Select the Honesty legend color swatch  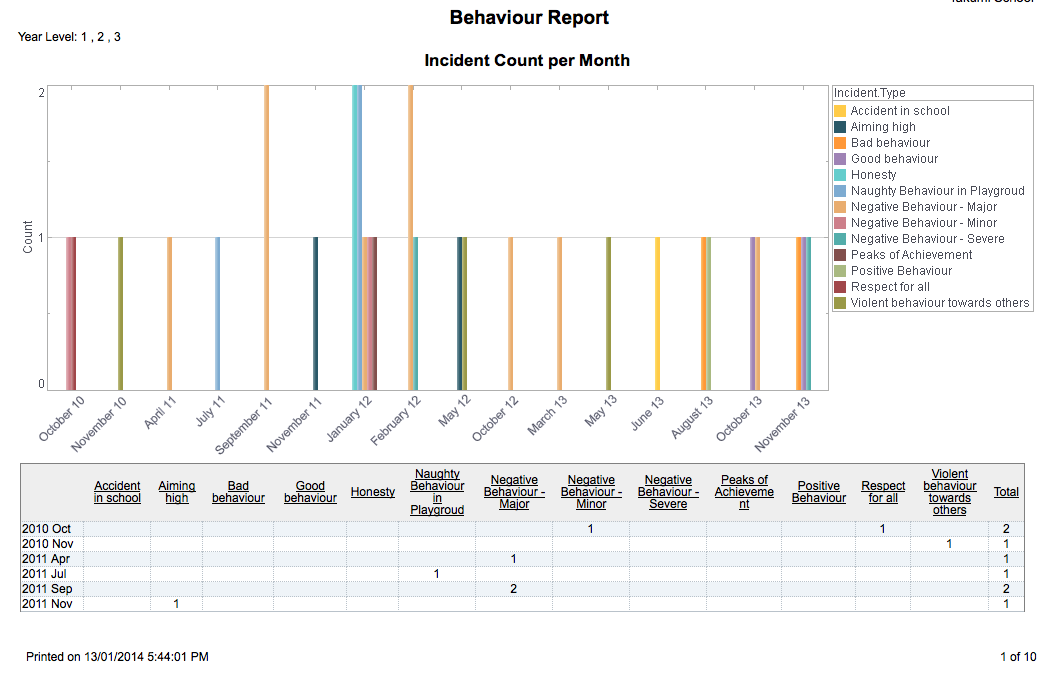point(840,175)
